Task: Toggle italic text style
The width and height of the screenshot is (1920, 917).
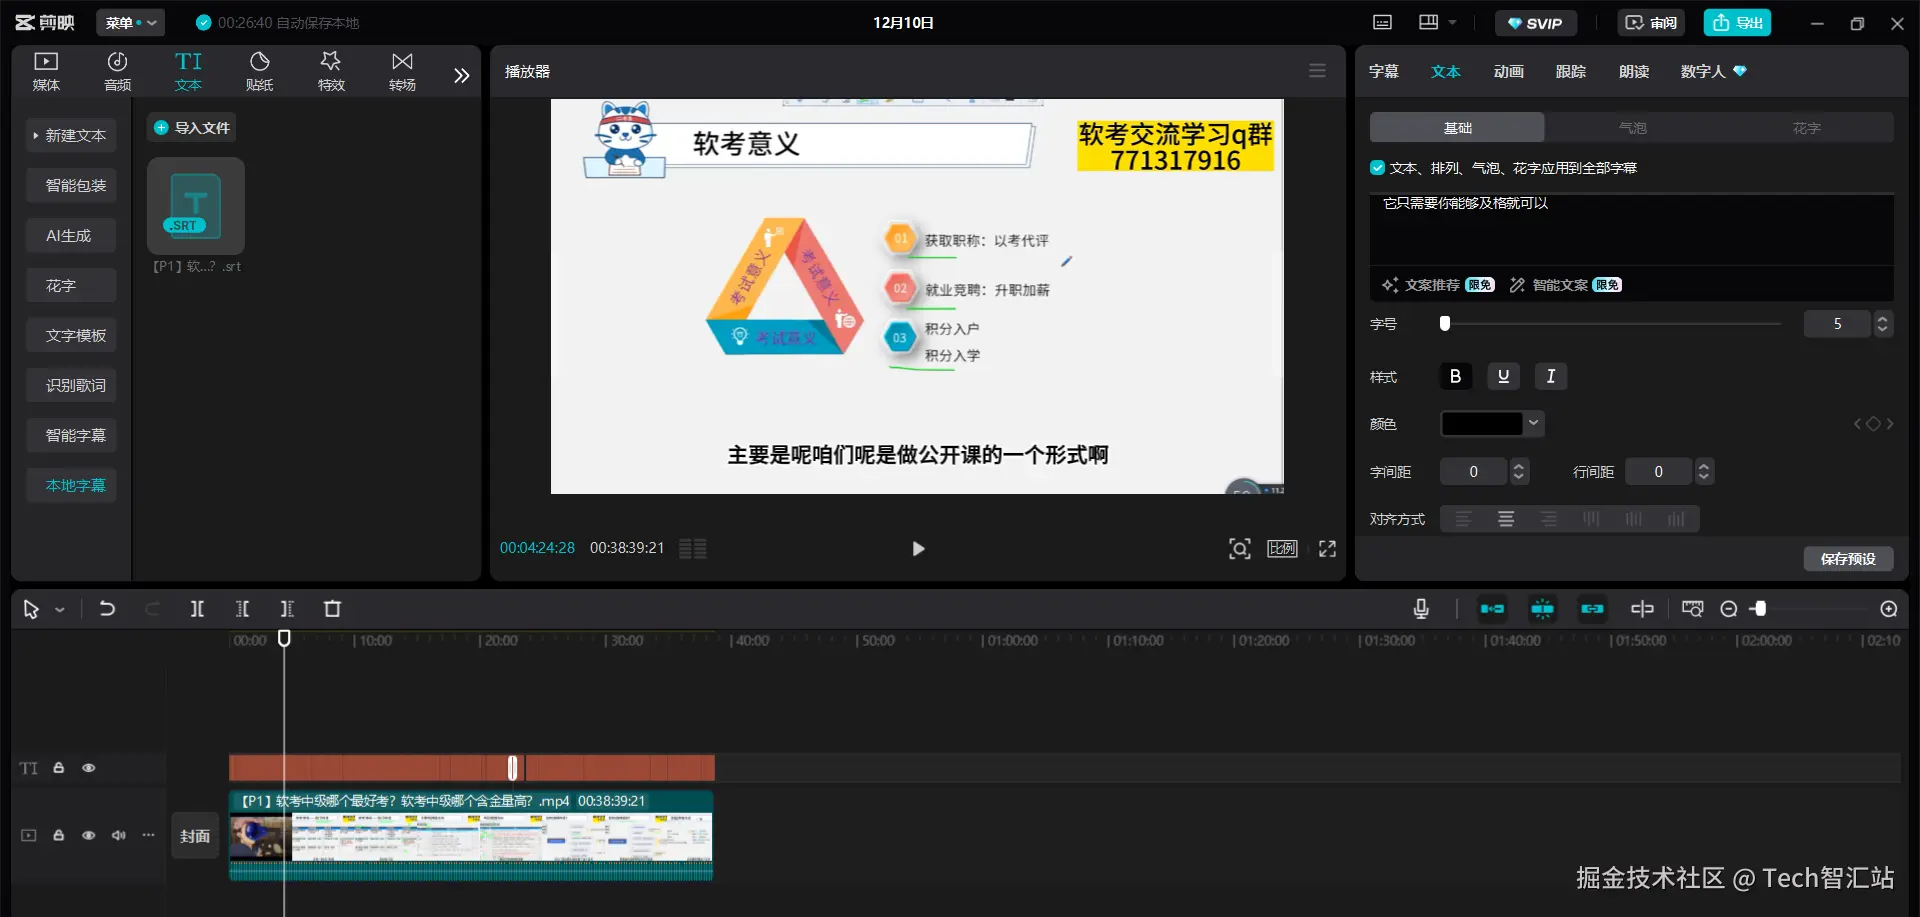Action: [x=1551, y=376]
